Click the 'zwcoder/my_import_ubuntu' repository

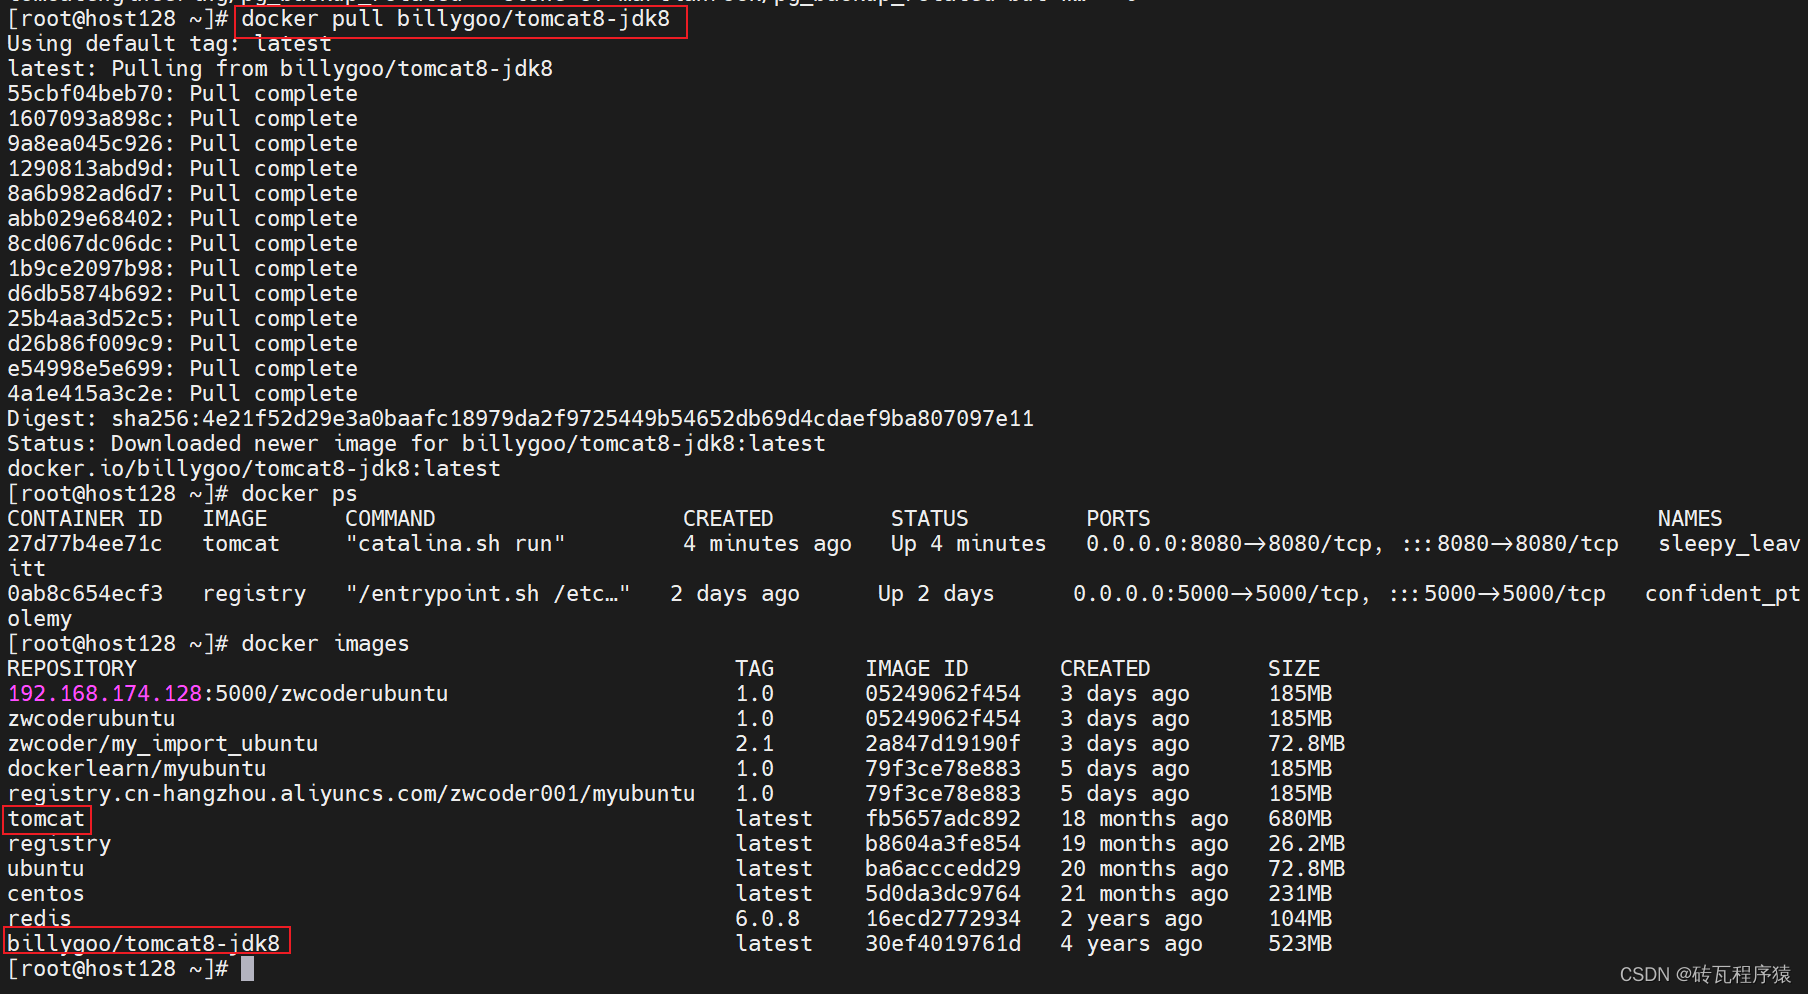click(163, 744)
